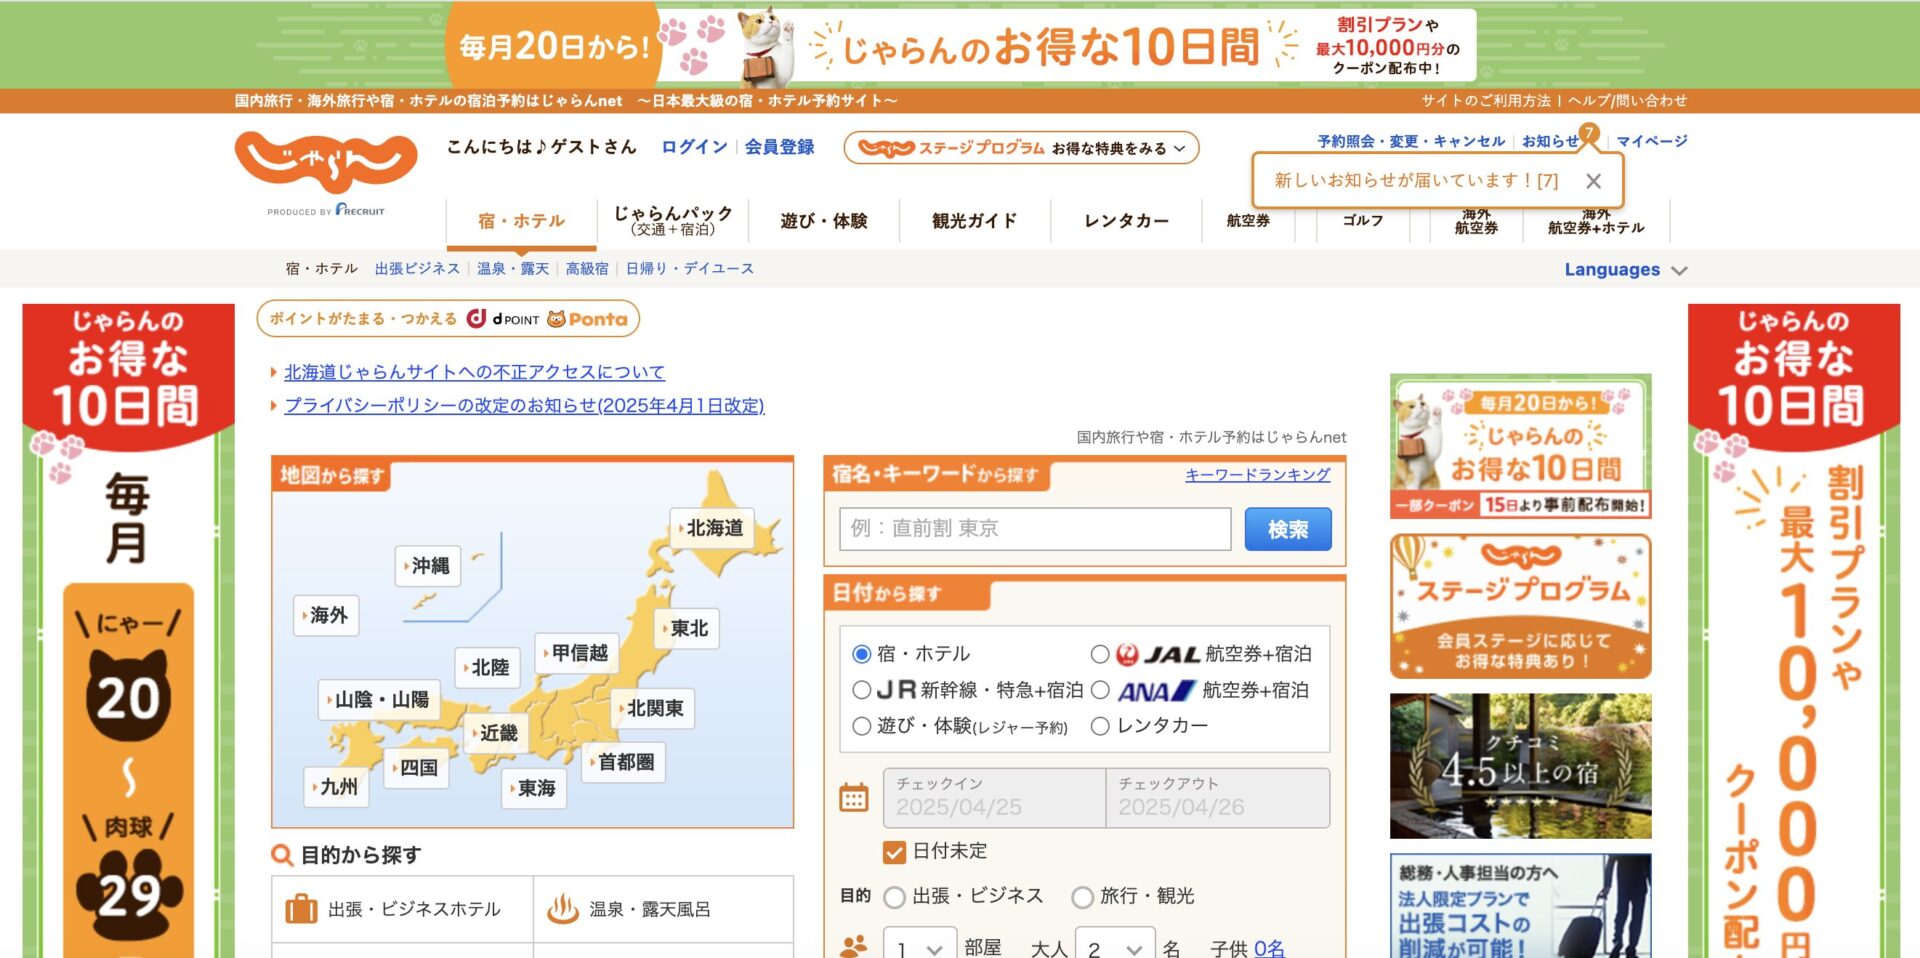Click the 子供 0名 link

(1269, 948)
